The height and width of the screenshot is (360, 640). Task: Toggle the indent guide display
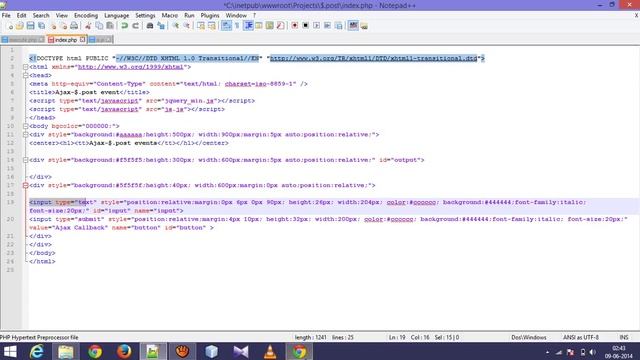point(248,26)
